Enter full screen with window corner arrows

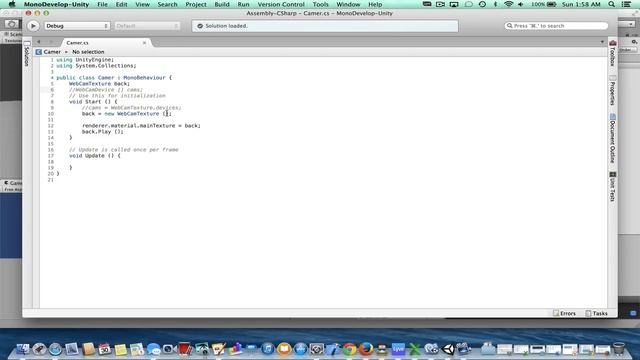[635, 13]
